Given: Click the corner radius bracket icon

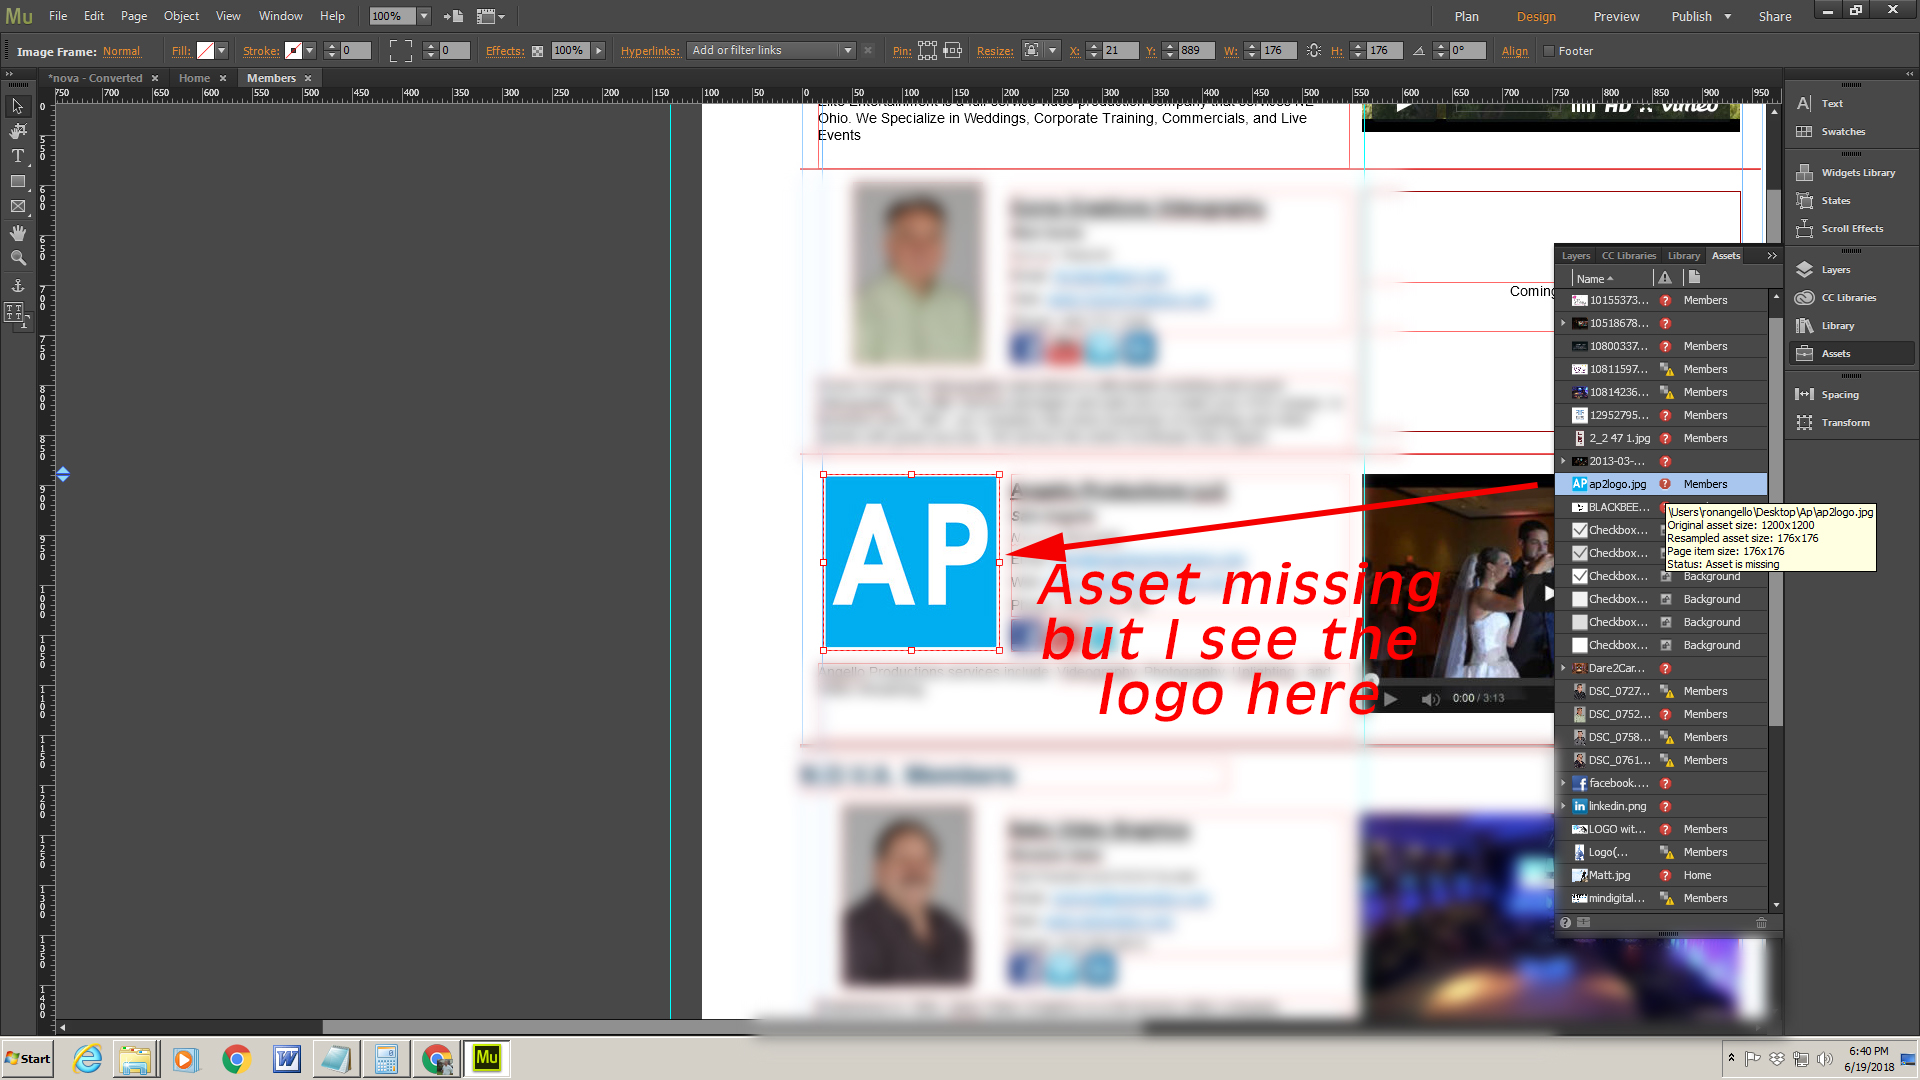Looking at the screenshot, I should pyautogui.click(x=400, y=50).
